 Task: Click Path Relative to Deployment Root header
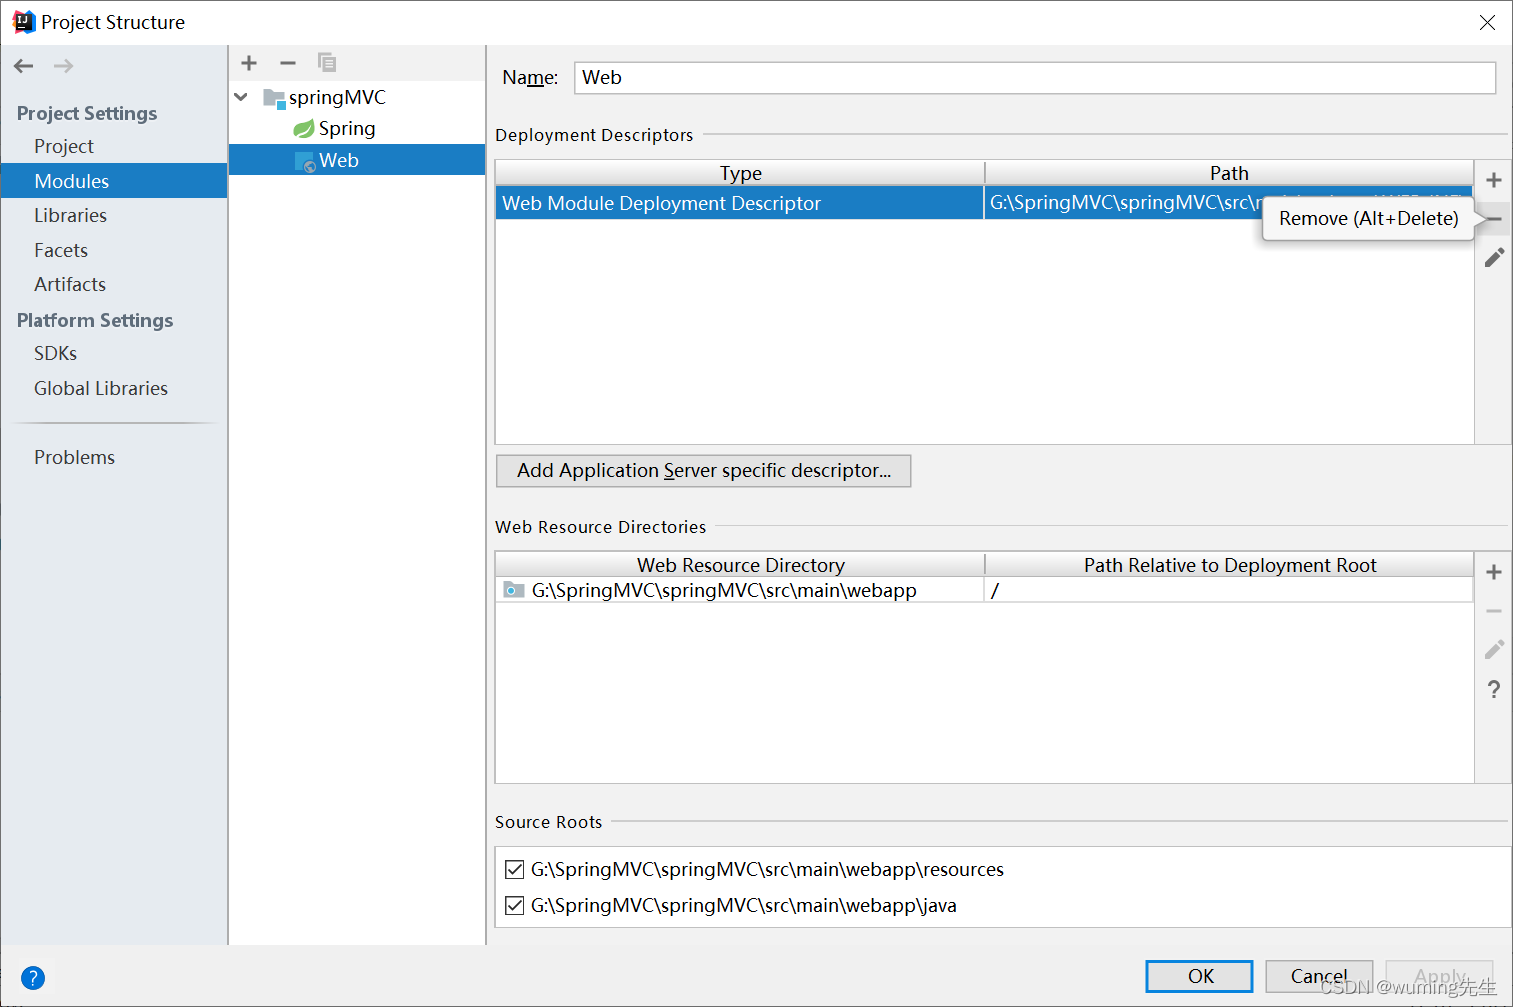[x=1229, y=565]
